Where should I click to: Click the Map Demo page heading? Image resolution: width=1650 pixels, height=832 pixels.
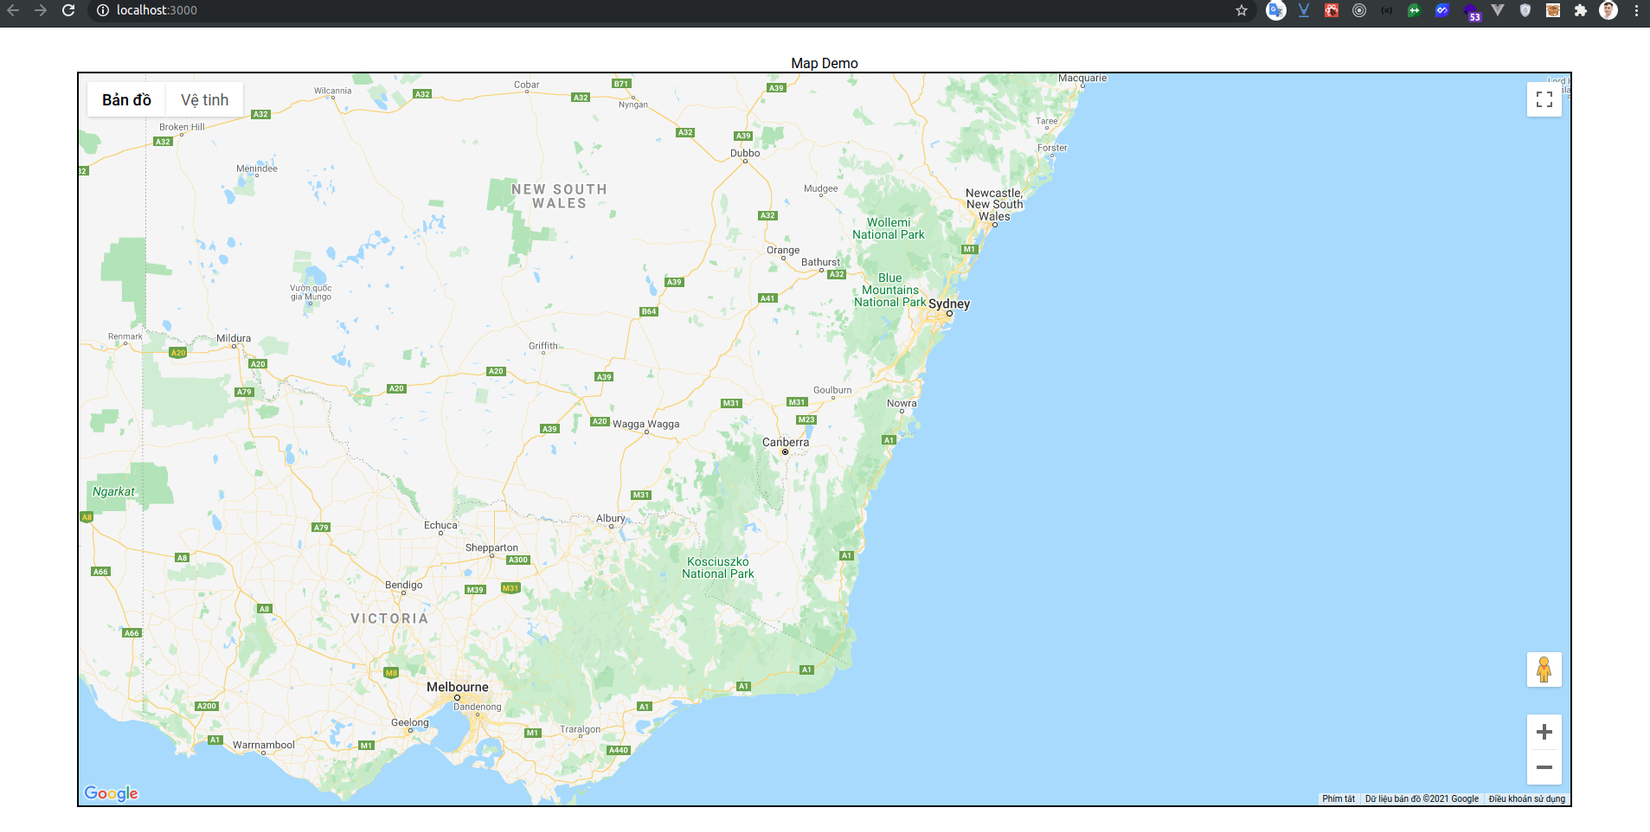824,63
